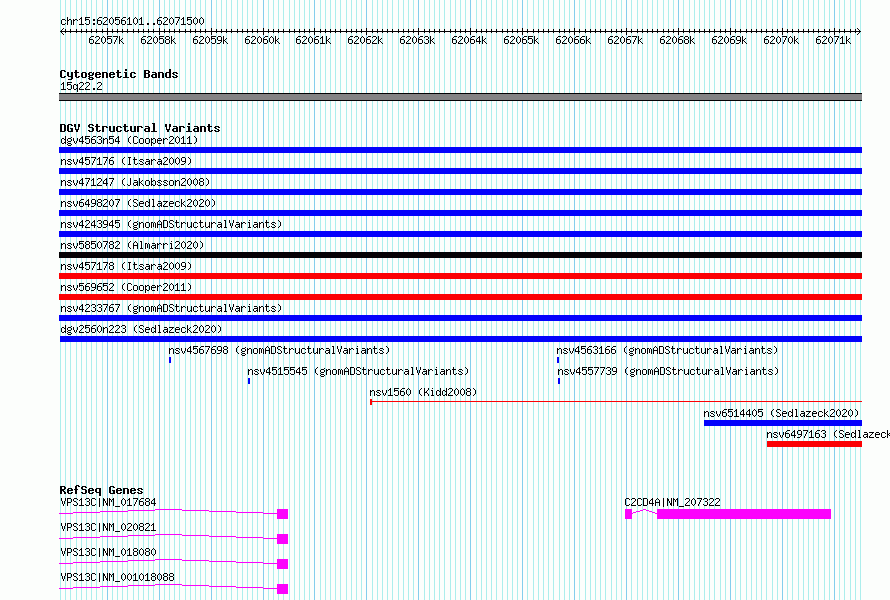Select the gray 15q22.2 cytogenetic band bar
890x600 pixels.
(460, 97)
